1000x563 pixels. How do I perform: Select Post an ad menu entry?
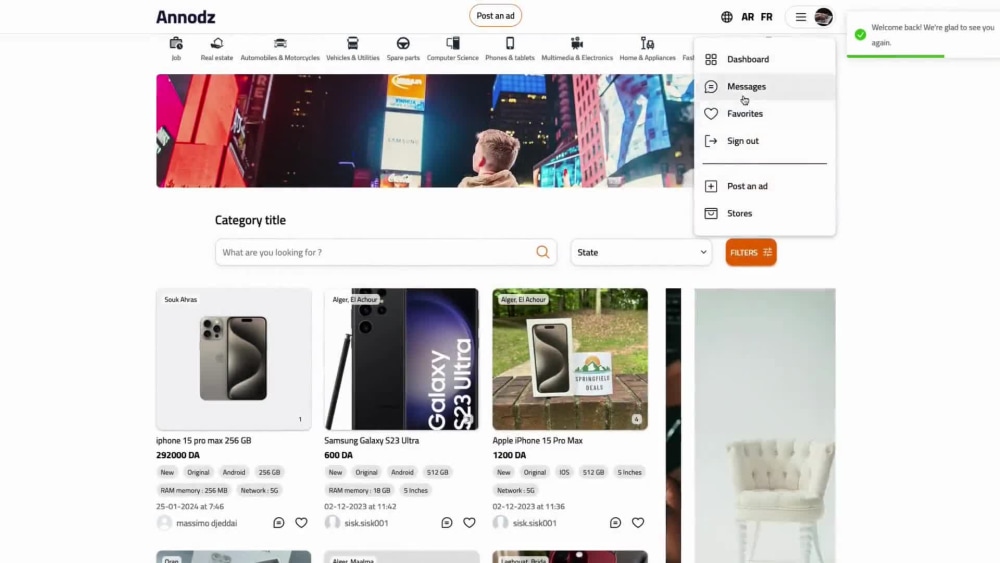tap(765, 186)
